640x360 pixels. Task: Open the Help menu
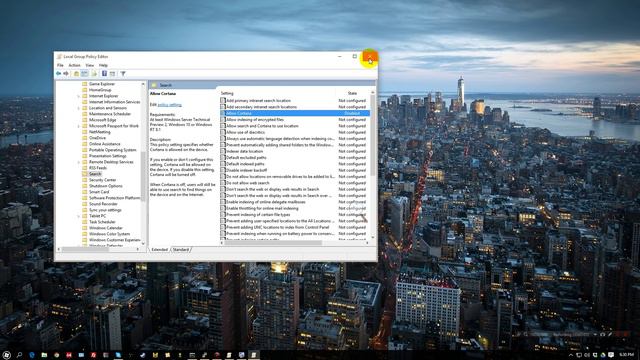pos(103,65)
